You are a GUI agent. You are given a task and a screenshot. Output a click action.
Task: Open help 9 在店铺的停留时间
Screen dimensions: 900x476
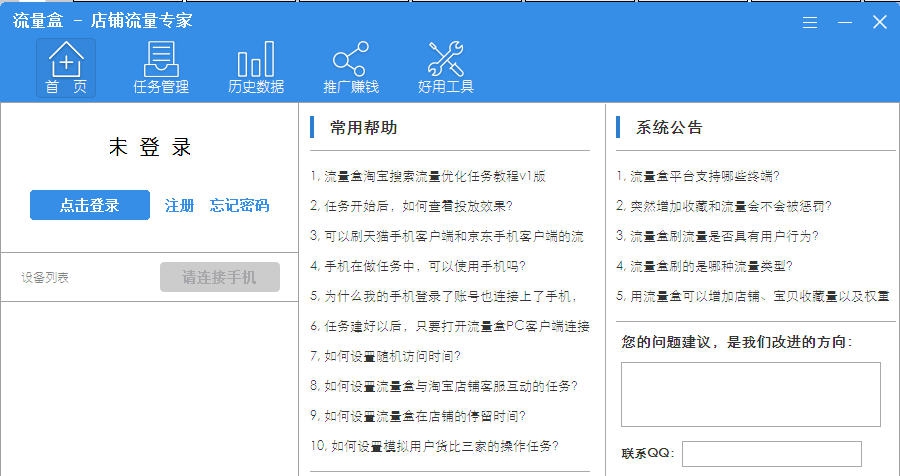pyautogui.click(x=418, y=416)
